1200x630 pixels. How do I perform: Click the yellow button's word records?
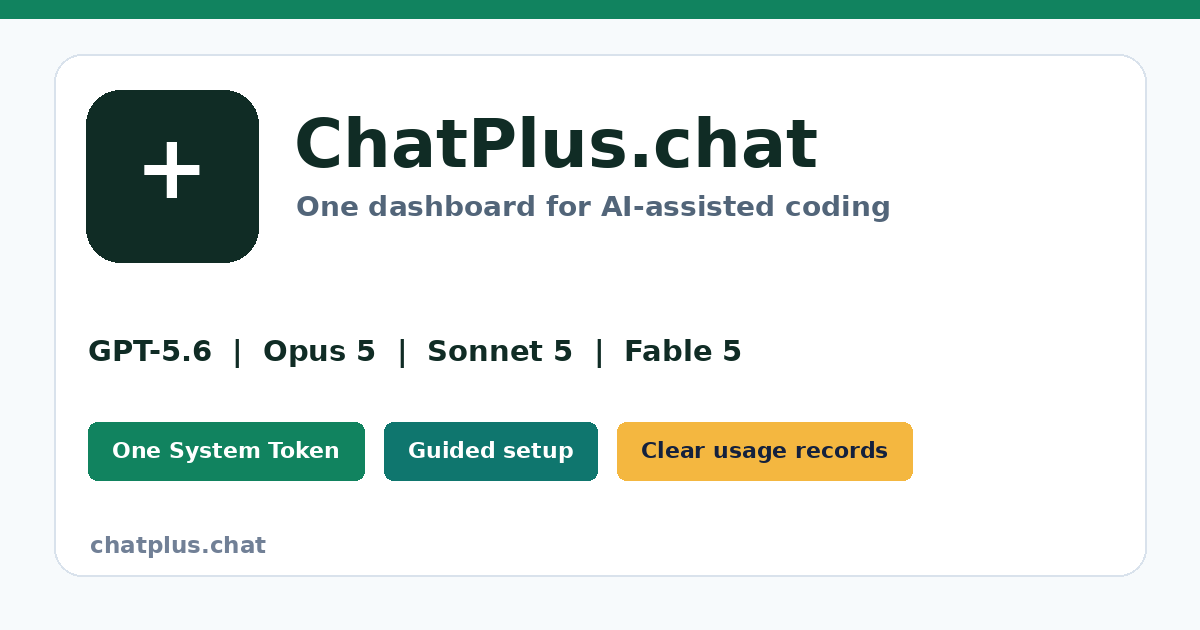point(848,451)
